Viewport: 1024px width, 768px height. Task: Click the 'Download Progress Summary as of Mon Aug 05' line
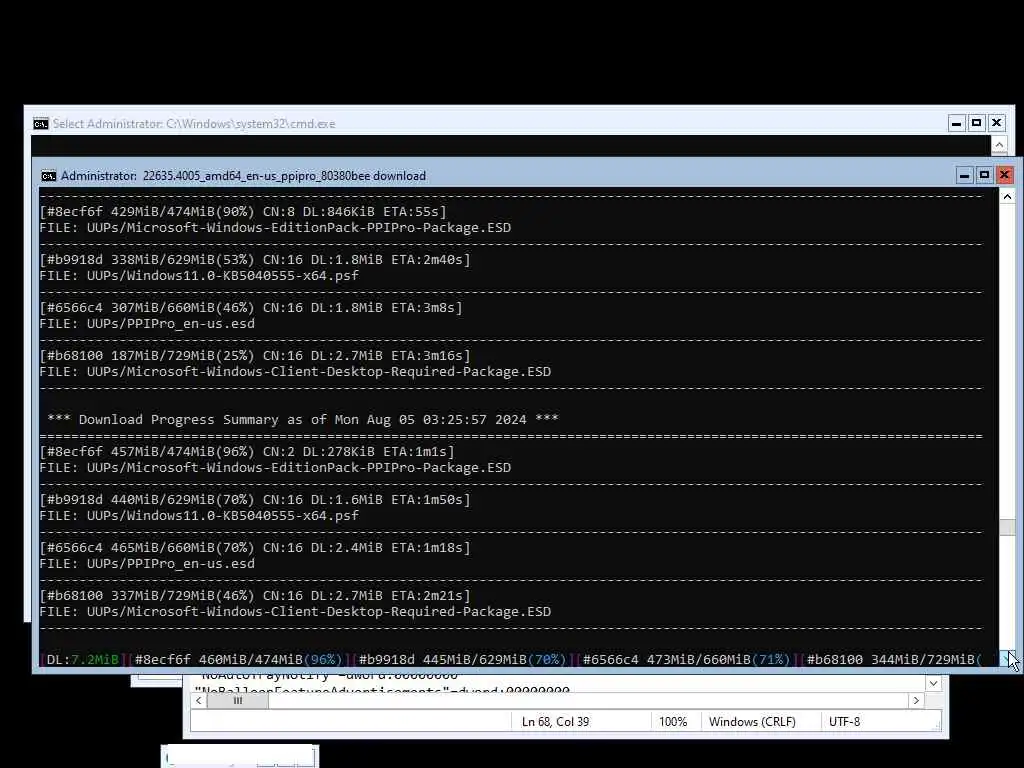pos(303,419)
